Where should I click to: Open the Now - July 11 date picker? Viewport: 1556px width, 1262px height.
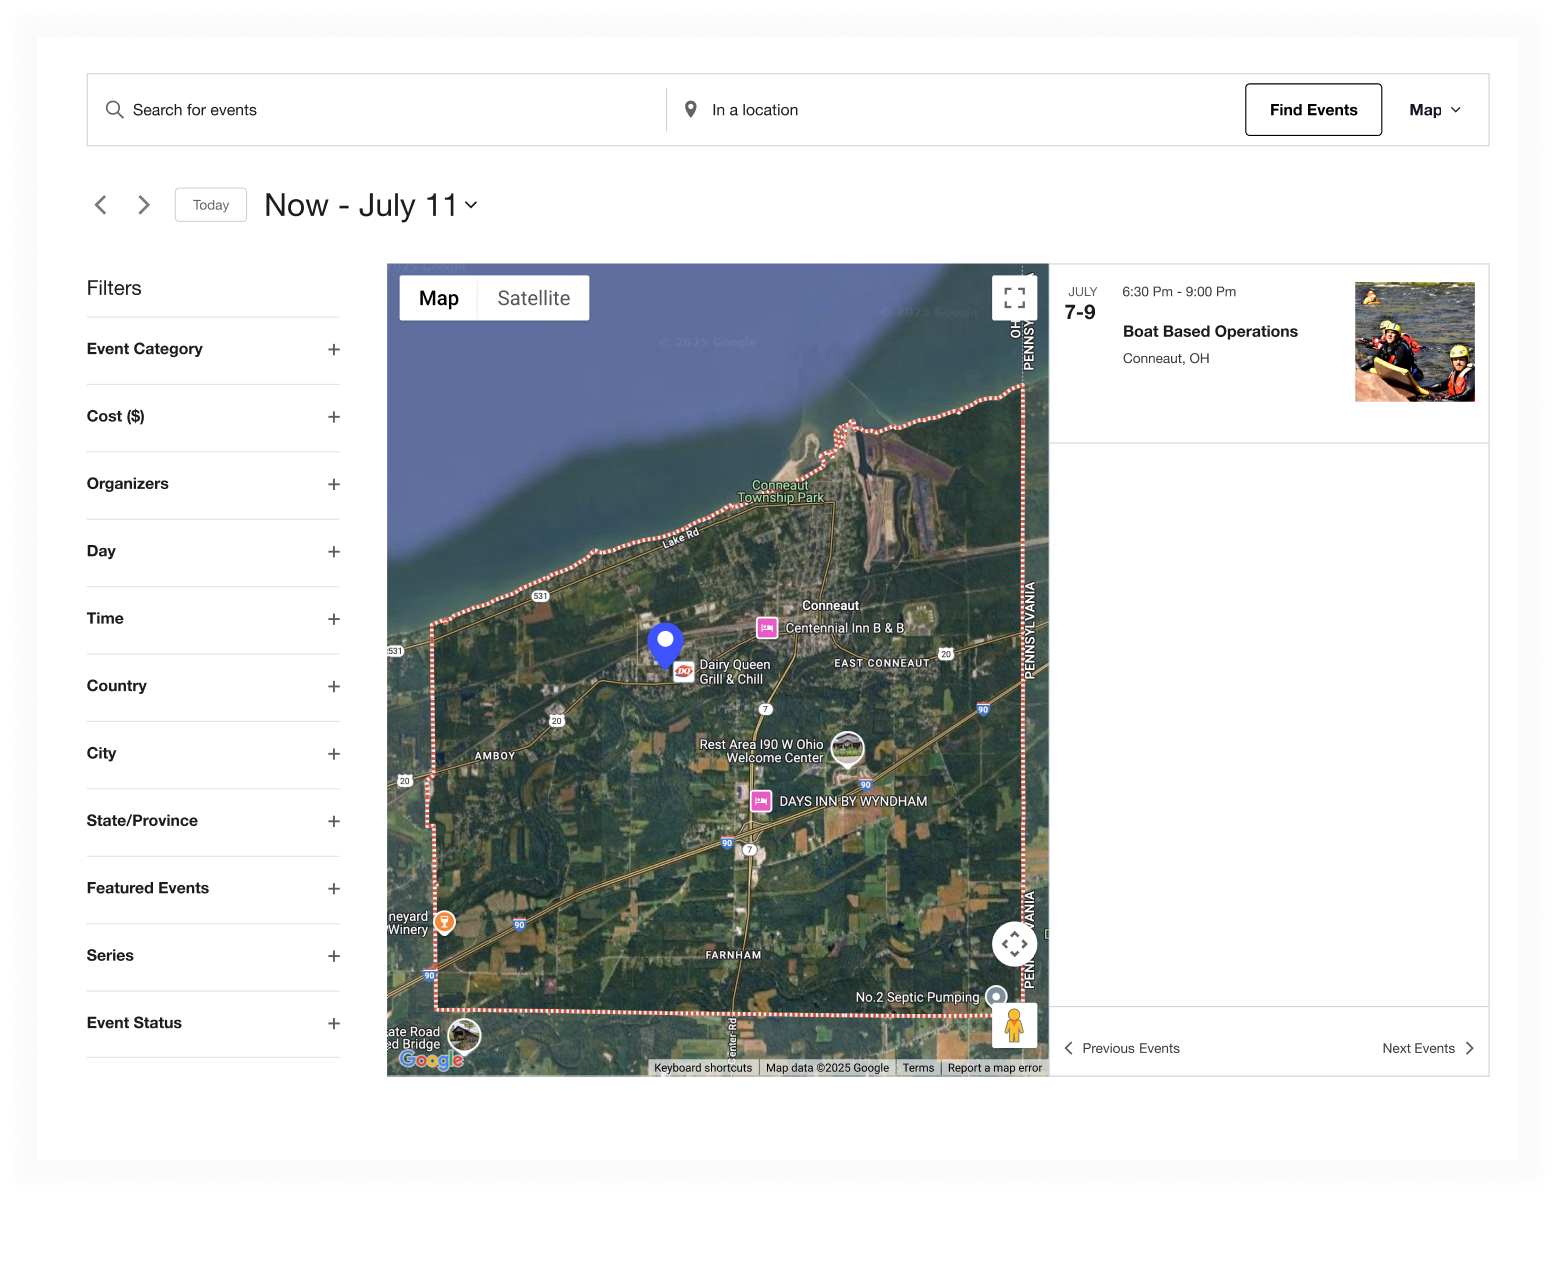(371, 205)
